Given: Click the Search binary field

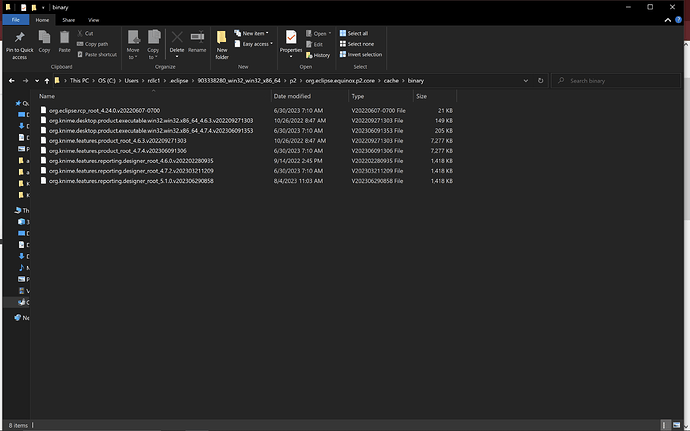Looking at the screenshot, I should [x=616, y=81].
